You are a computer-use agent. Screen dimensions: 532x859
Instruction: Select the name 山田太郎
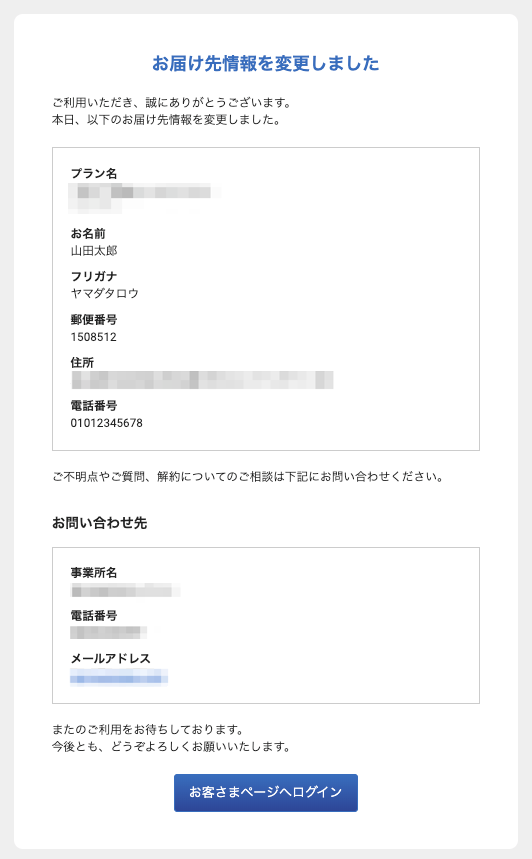94,251
